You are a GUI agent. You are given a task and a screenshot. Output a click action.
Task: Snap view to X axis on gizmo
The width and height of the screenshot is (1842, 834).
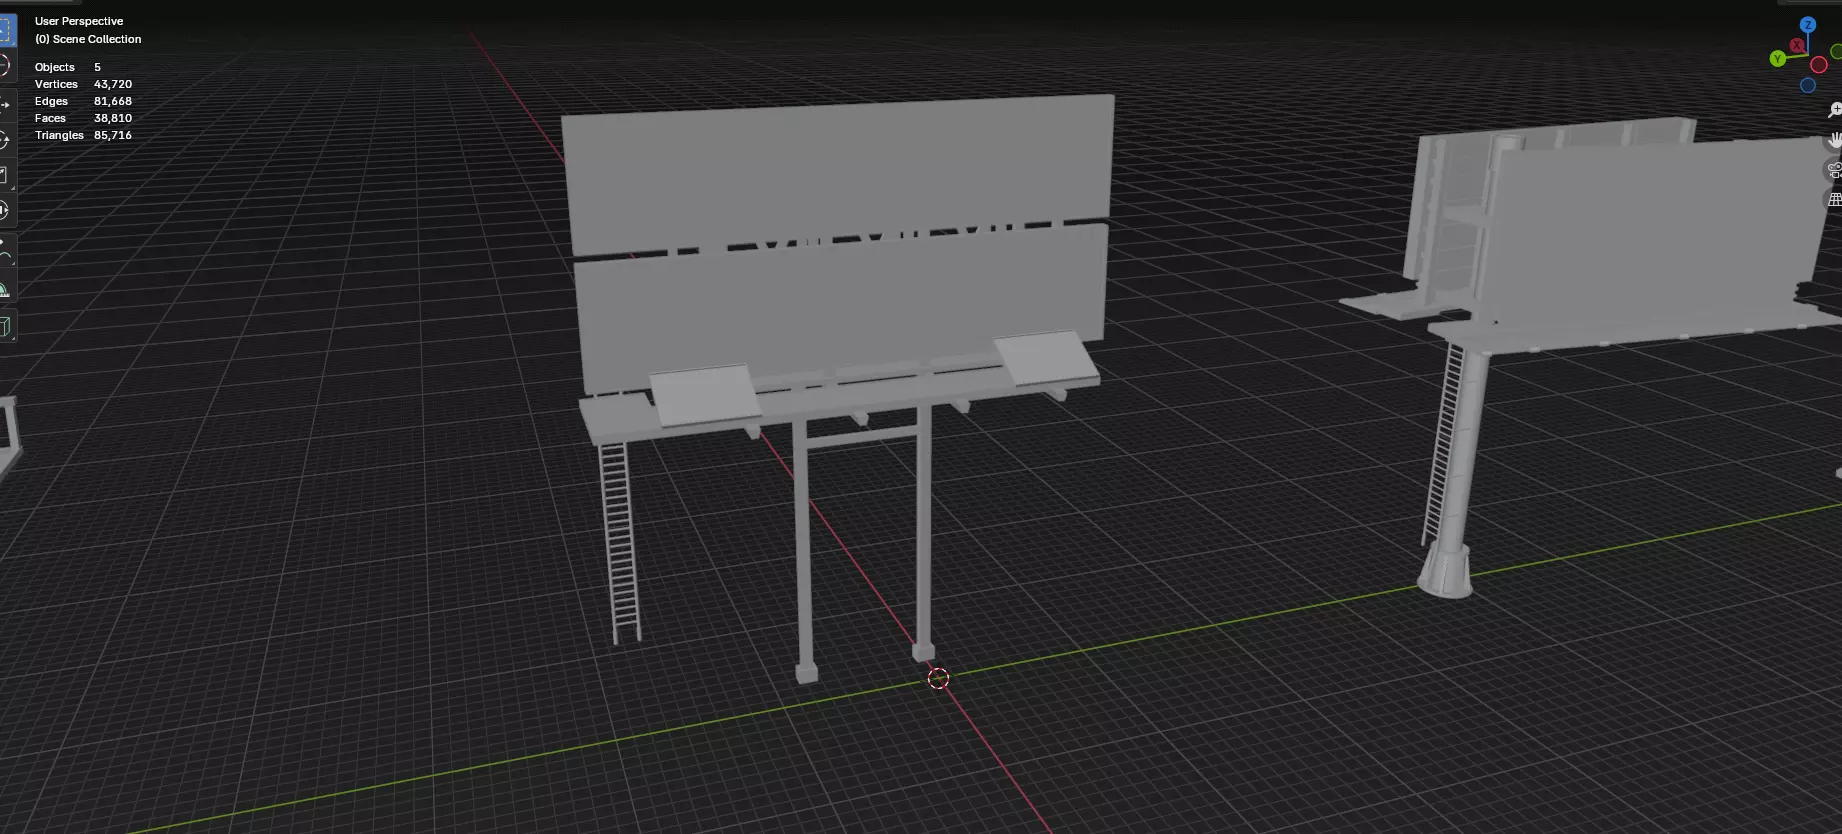(1797, 46)
